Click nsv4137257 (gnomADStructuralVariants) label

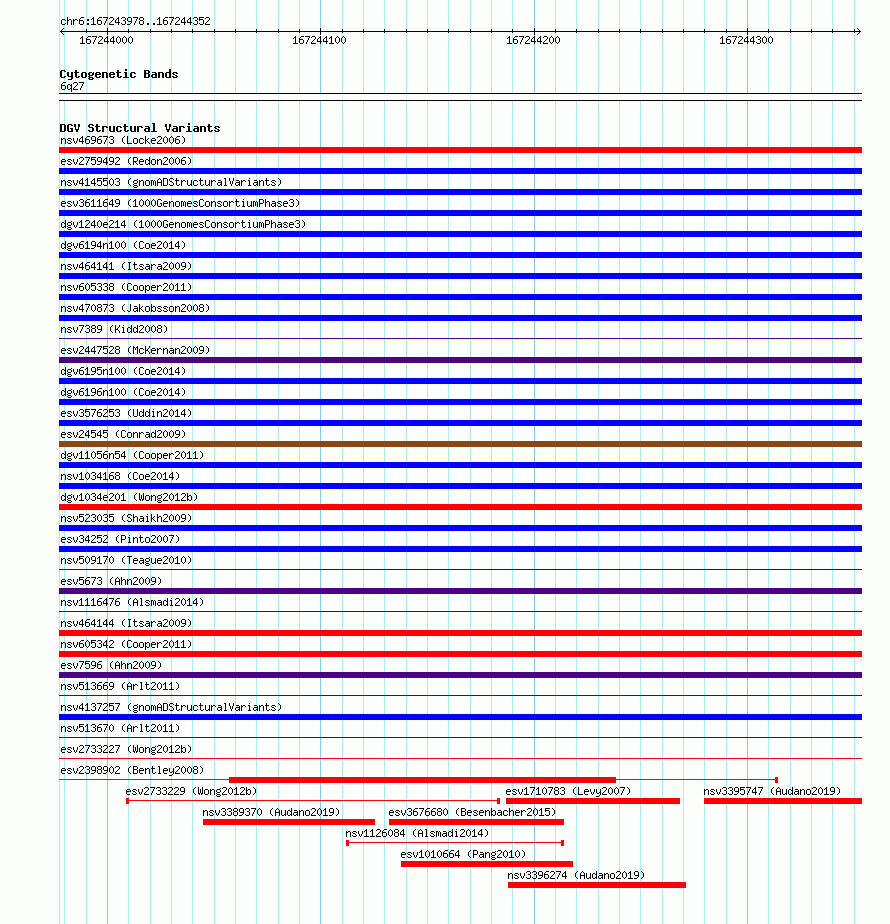tap(171, 707)
